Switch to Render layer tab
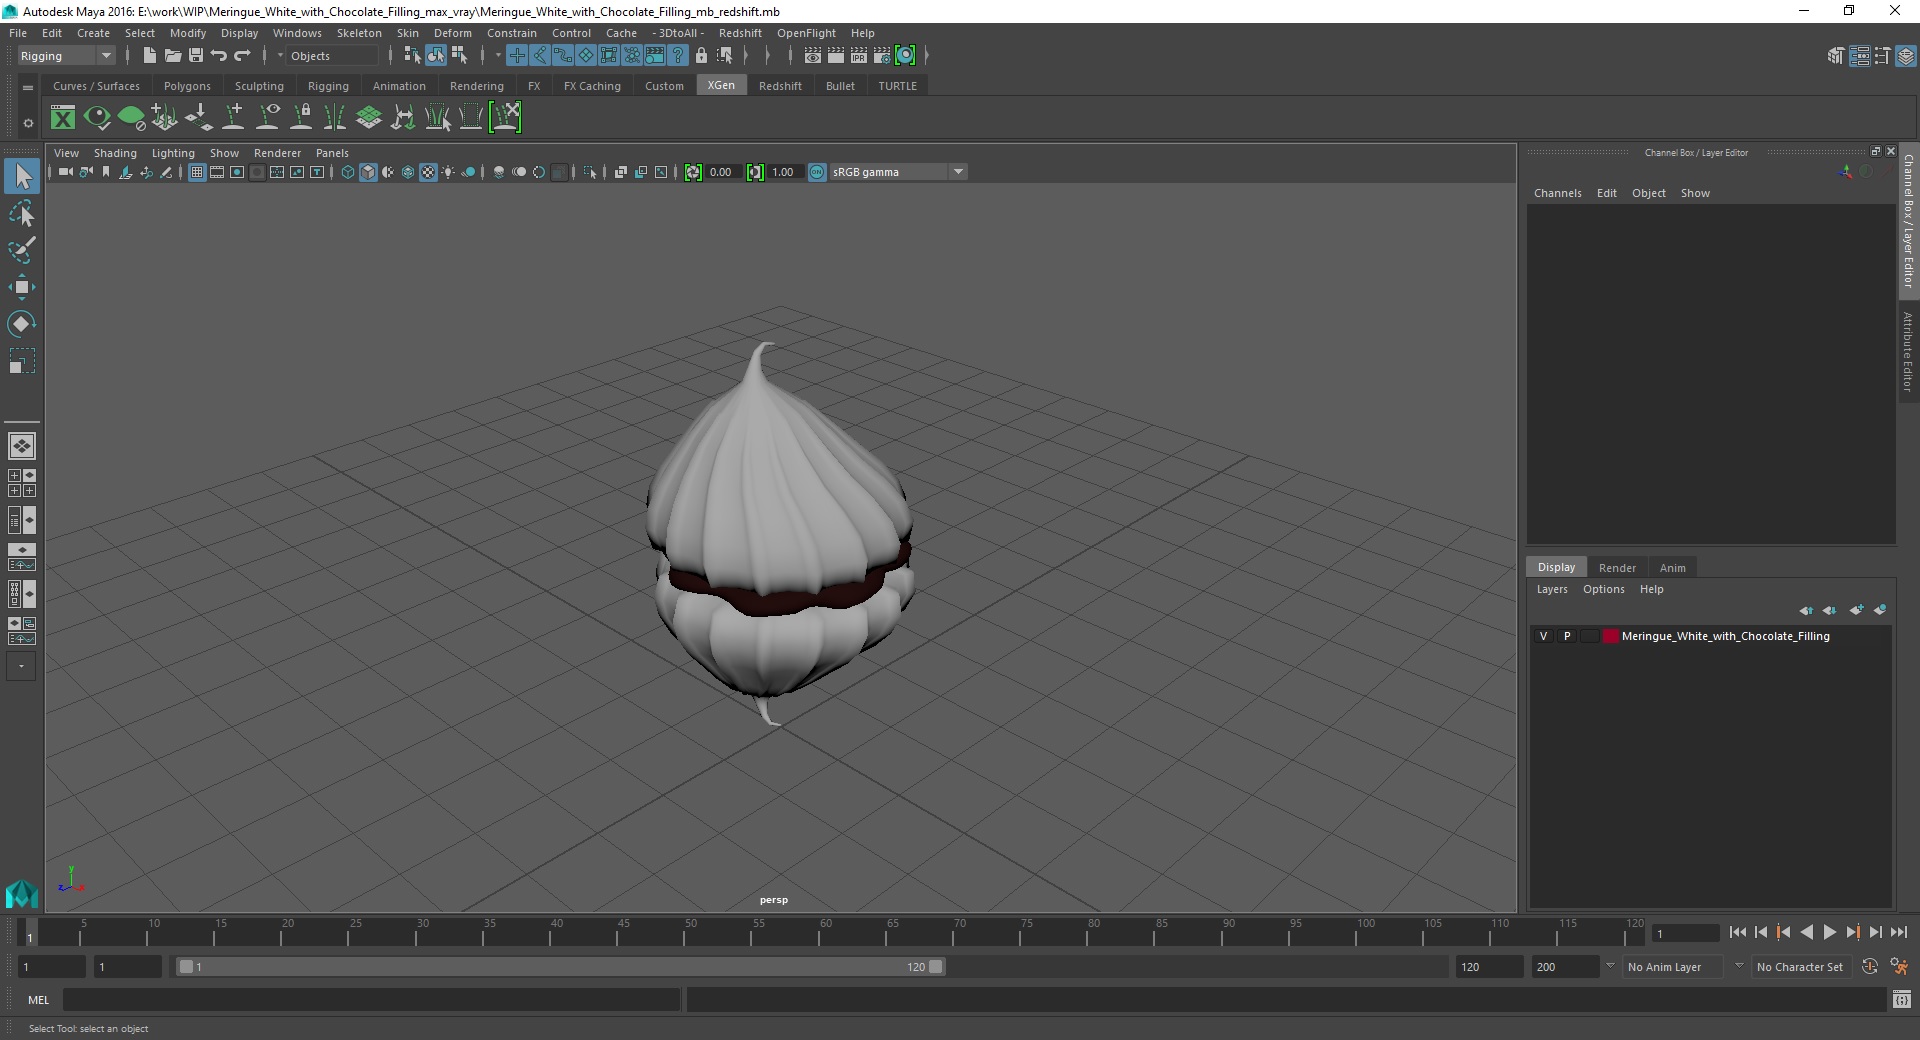Image resolution: width=1920 pixels, height=1040 pixels. (x=1617, y=568)
